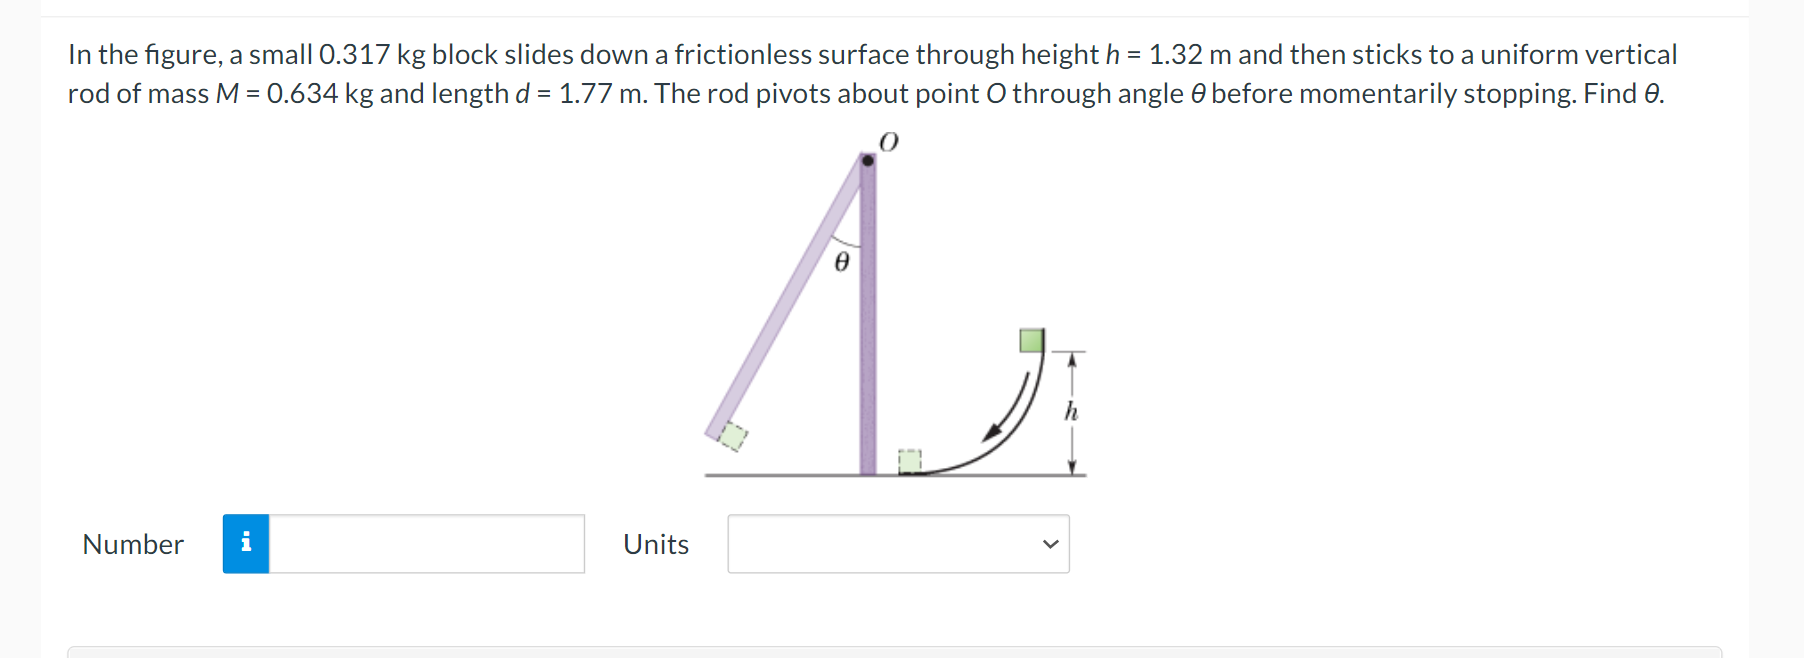Click the vertical rod in the figure
This screenshot has width=1804, height=658.
[866, 320]
